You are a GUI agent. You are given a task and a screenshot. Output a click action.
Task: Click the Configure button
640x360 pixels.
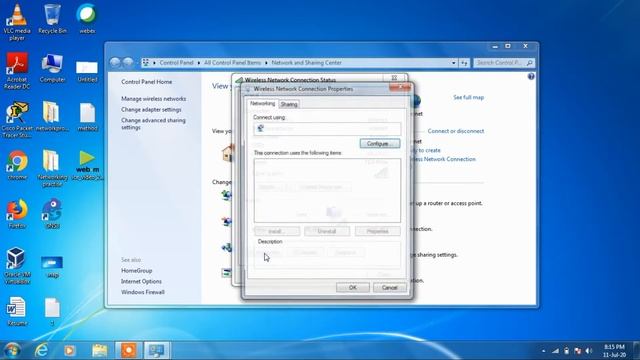pos(380,144)
